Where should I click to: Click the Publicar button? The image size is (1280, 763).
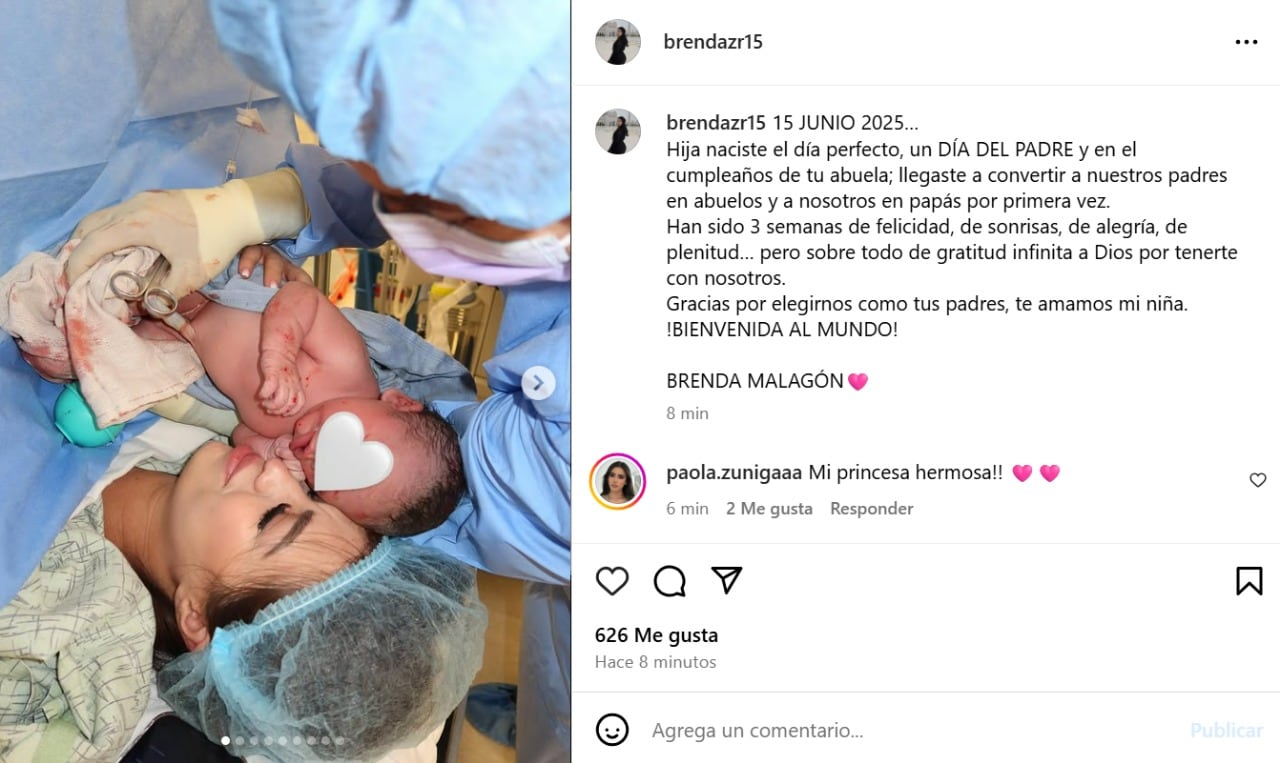point(1226,730)
